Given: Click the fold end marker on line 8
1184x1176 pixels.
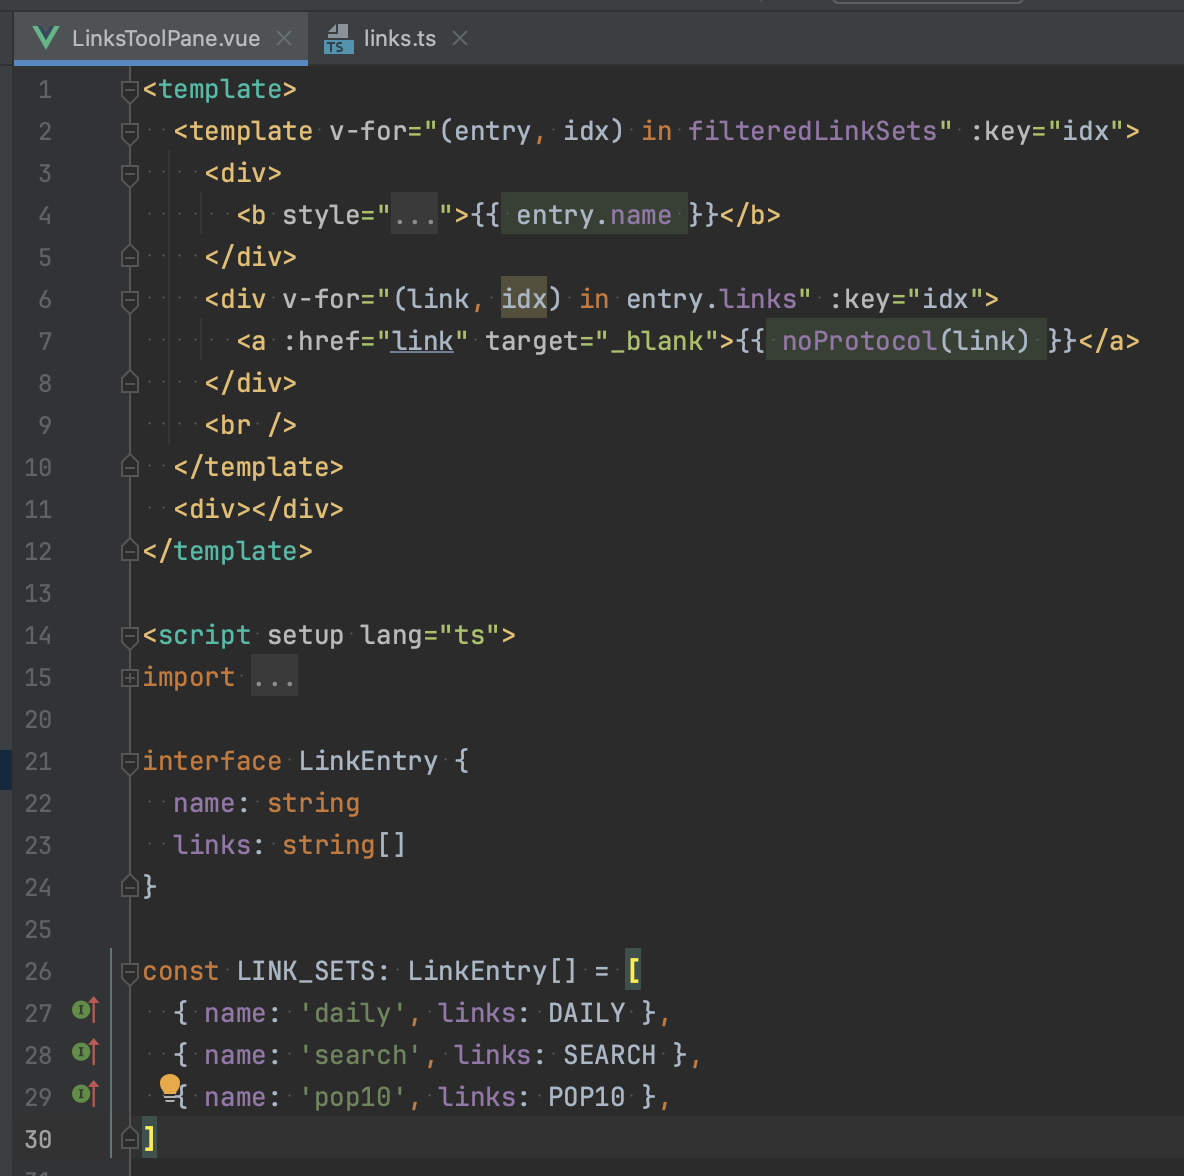Looking at the screenshot, I should [130, 383].
